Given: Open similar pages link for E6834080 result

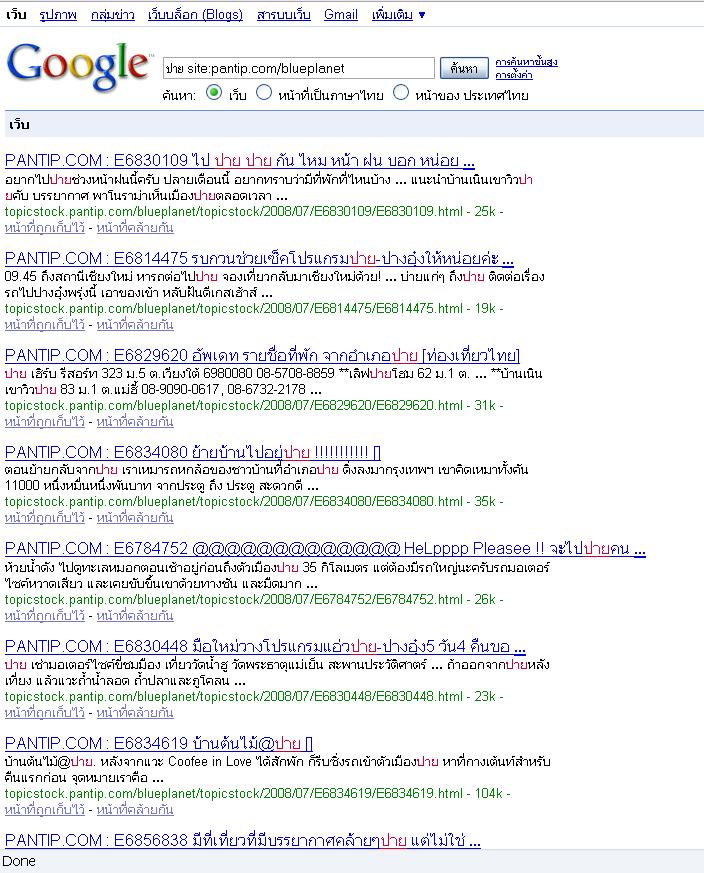Looking at the screenshot, I should pyautogui.click(x=135, y=518).
